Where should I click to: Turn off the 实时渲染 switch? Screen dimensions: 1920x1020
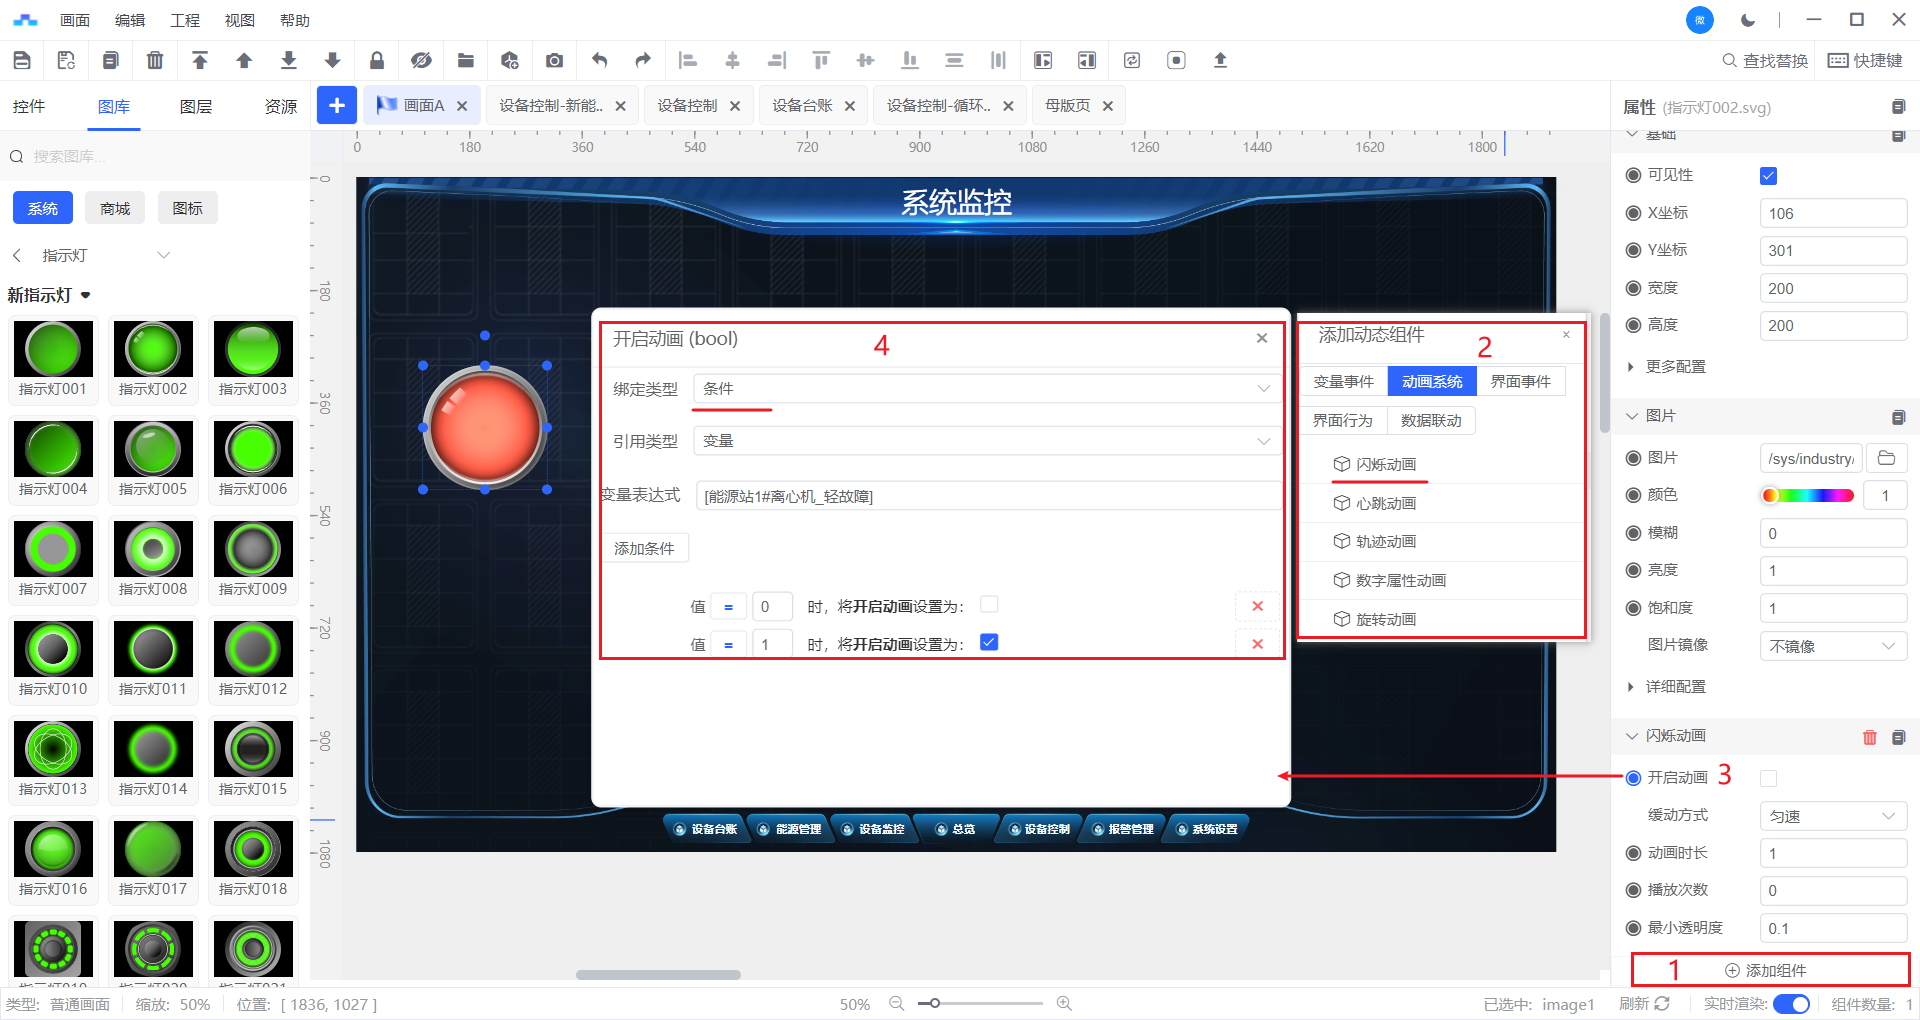pyautogui.click(x=1791, y=1004)
